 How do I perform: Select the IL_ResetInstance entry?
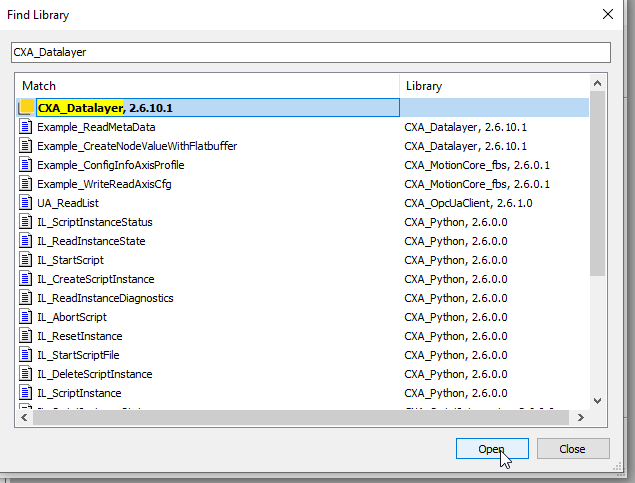79,336
